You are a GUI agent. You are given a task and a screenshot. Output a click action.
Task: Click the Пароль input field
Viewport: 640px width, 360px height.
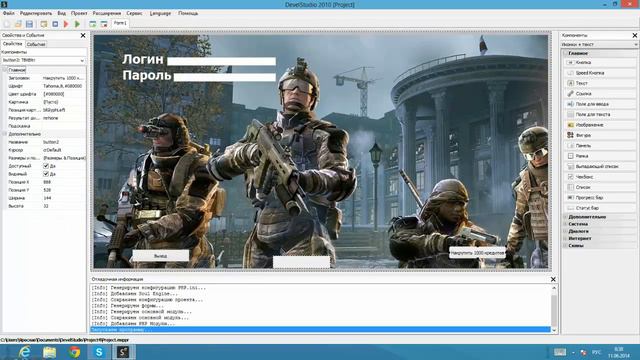225,77
